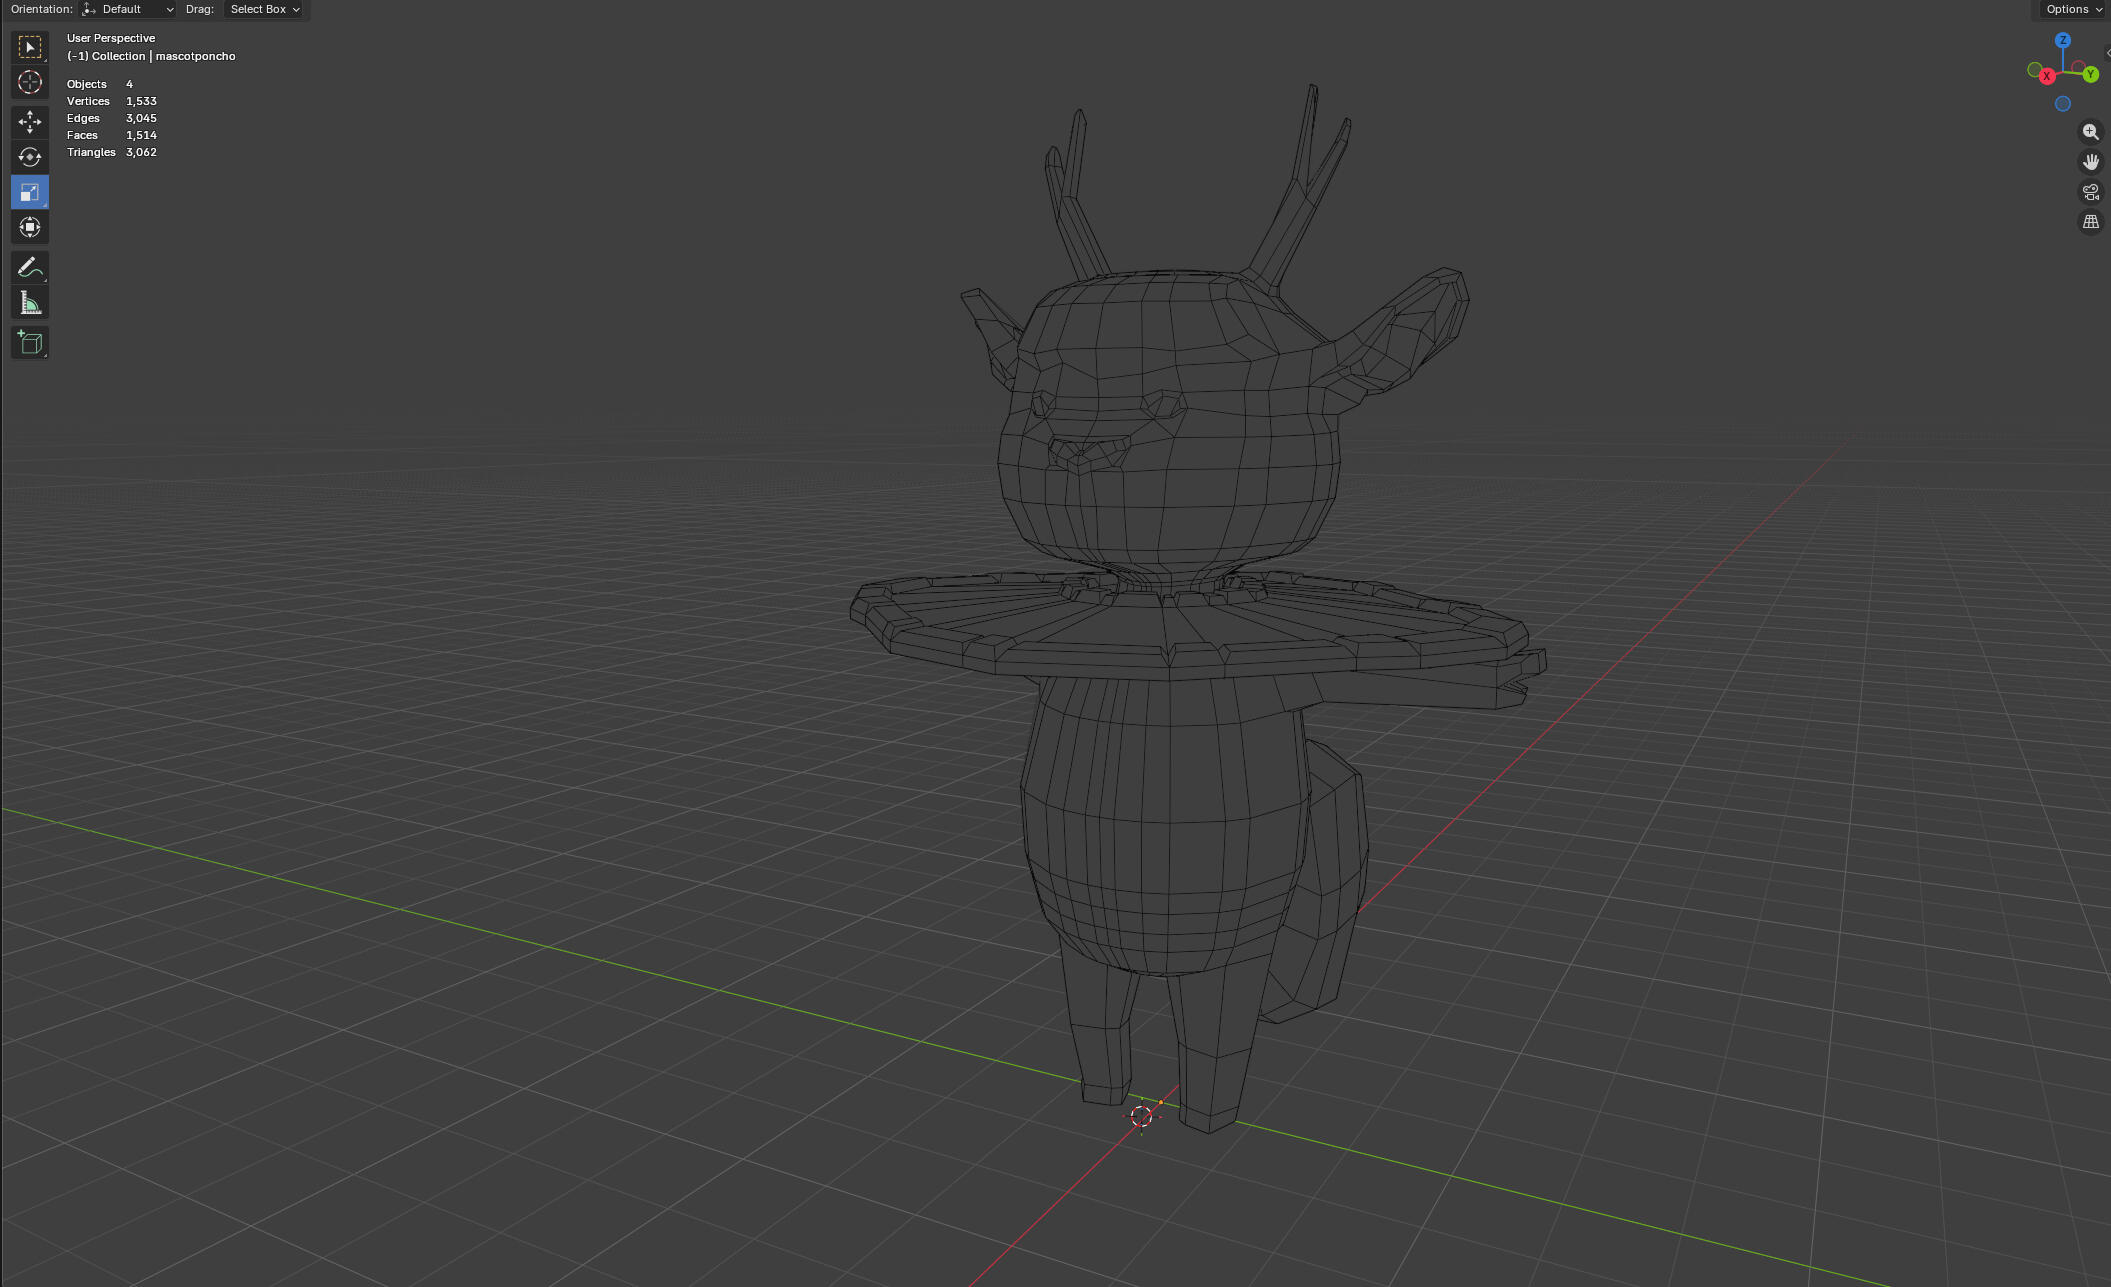This screenshot has width=2111, height=1287.
Task: Toggle the camera view button
Action: (x=2090, y=192)
